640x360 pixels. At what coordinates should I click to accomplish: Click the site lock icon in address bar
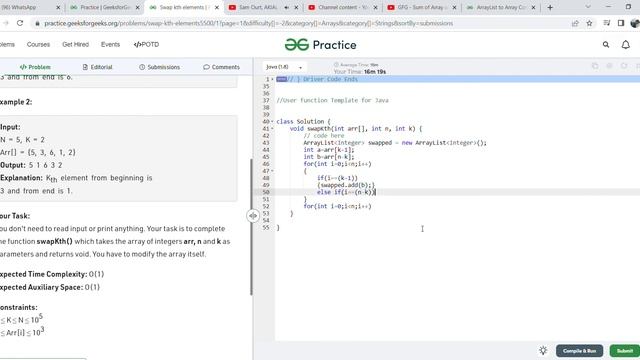(38, 24)
